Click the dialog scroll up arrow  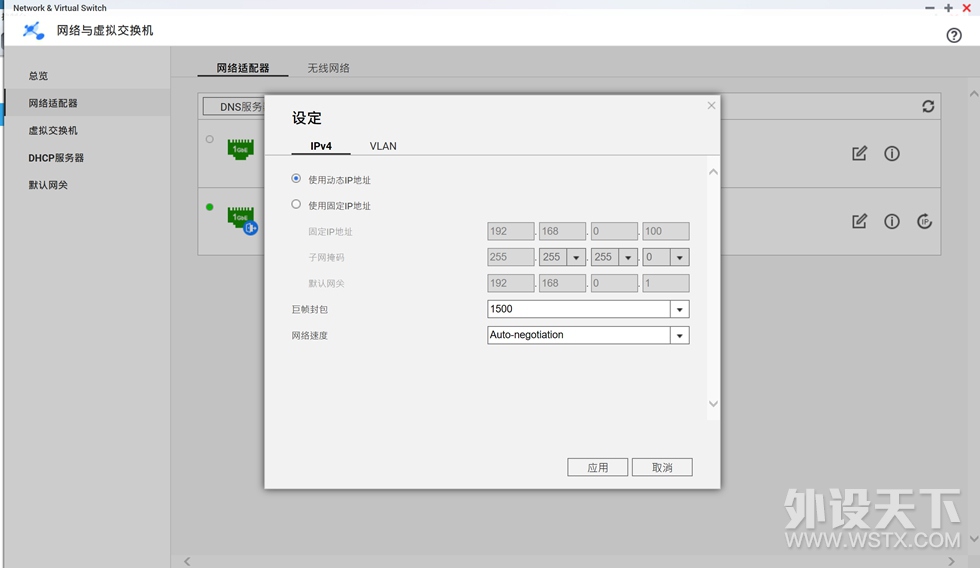[713, 172]
